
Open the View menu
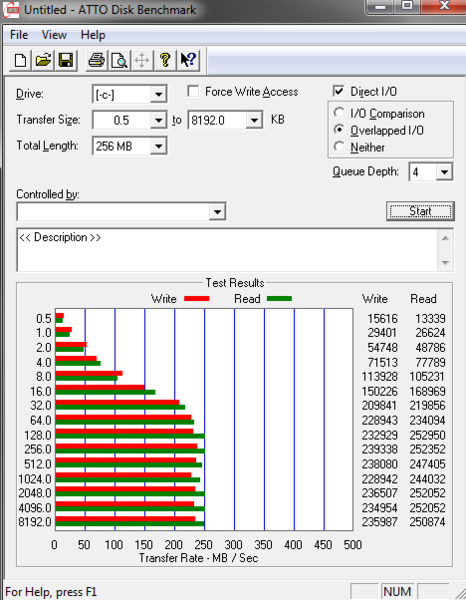click(x=54, y=35)
